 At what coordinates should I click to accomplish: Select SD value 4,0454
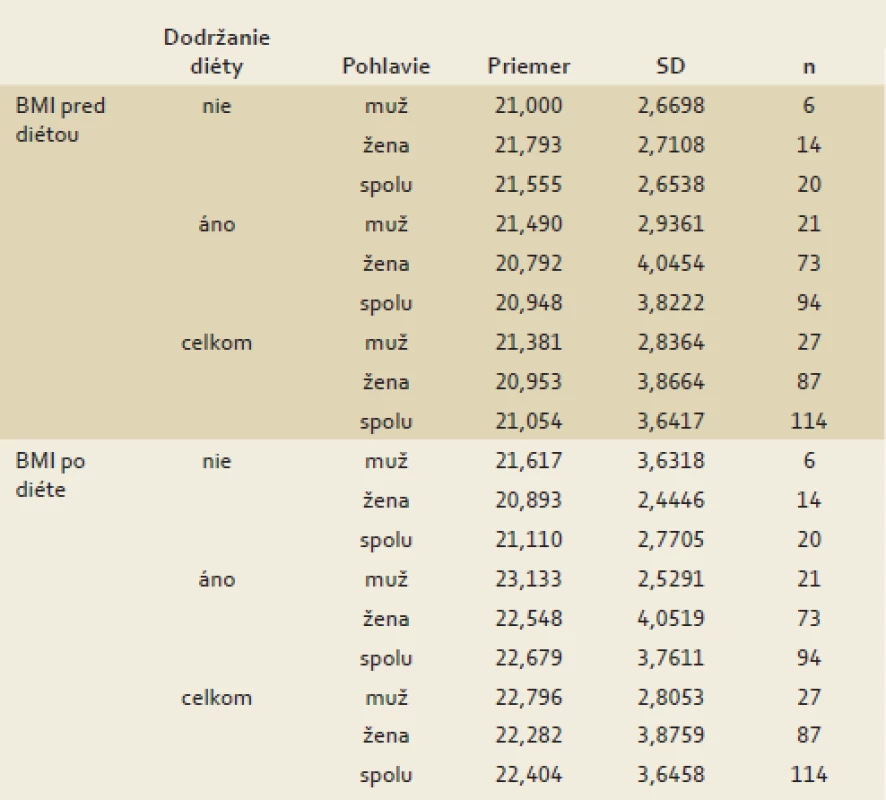point(671,264)
